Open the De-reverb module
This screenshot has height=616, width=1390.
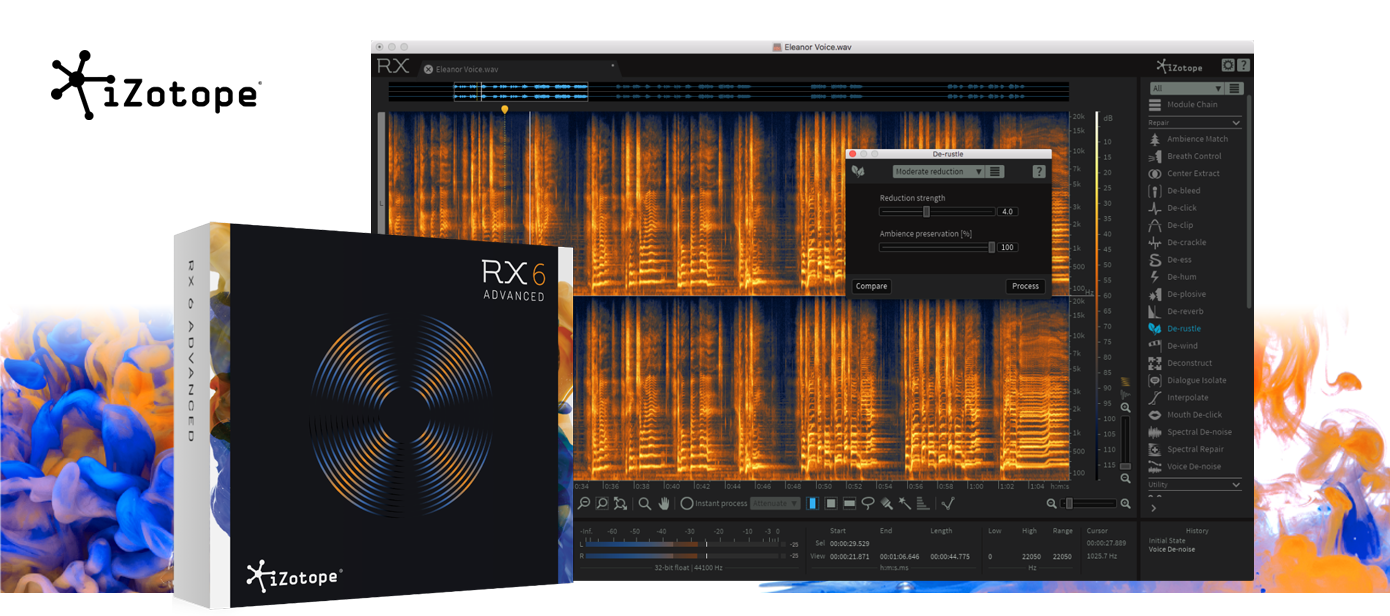click(x=1177, y=311)
